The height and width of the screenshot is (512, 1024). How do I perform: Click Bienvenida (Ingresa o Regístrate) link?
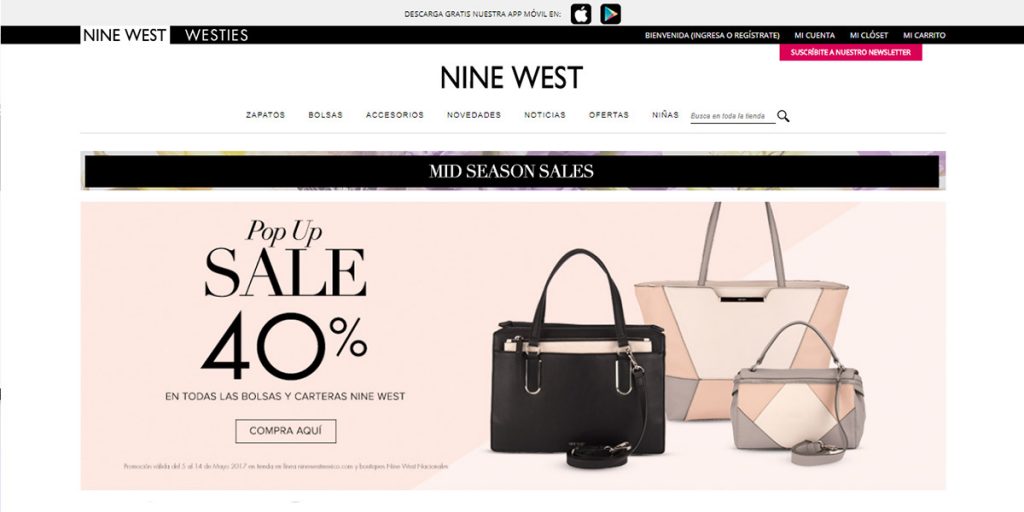712,35
